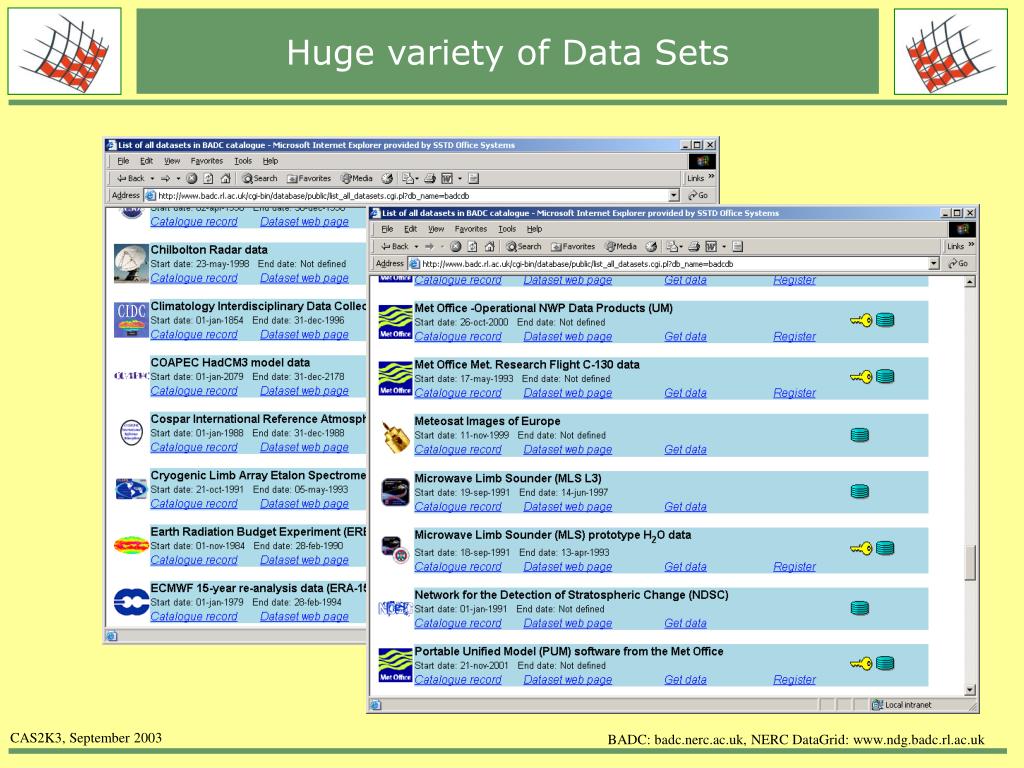Click Print icon in front browser toolbar
The width and height of the screenshot is (1024, 768).
coord(694,246)
